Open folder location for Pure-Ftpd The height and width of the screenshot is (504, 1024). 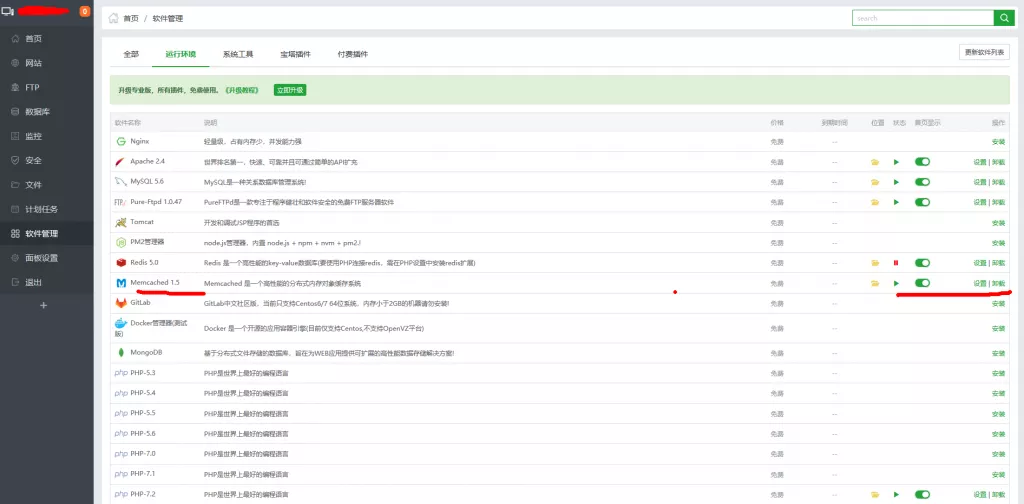[x=875, y=202]
